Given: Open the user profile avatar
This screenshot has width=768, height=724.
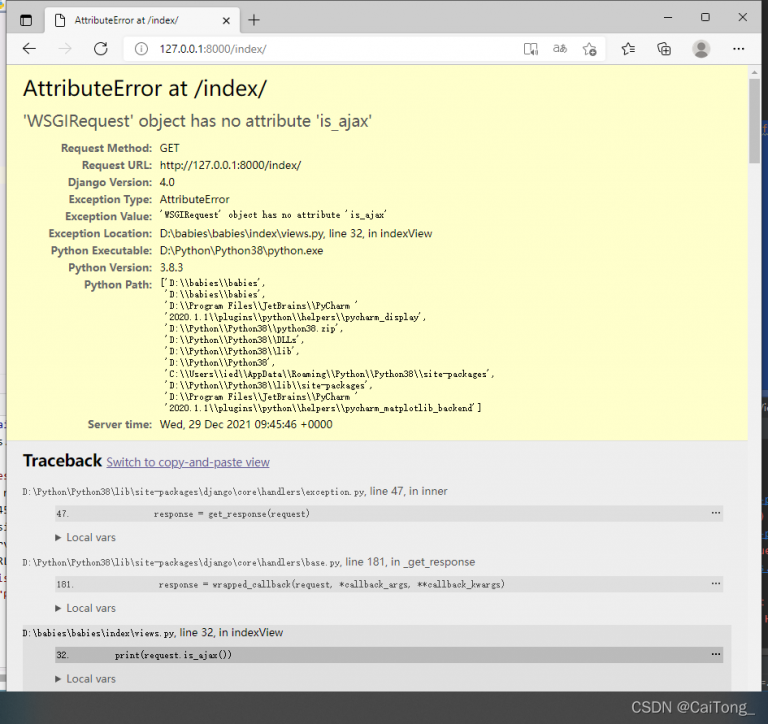Looking at the screenshot, I should tap(701, 48).
